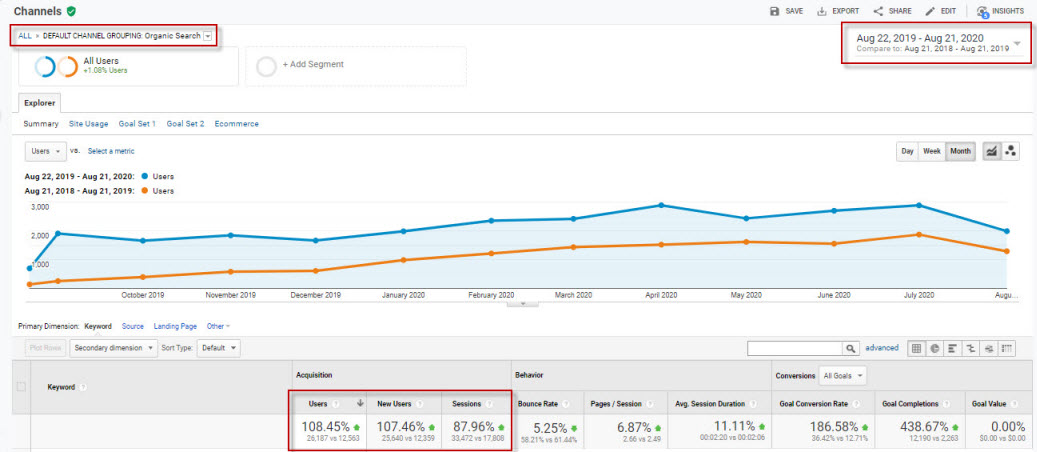
Task: Click inside the table search field
Action: (x=794, y=348)
